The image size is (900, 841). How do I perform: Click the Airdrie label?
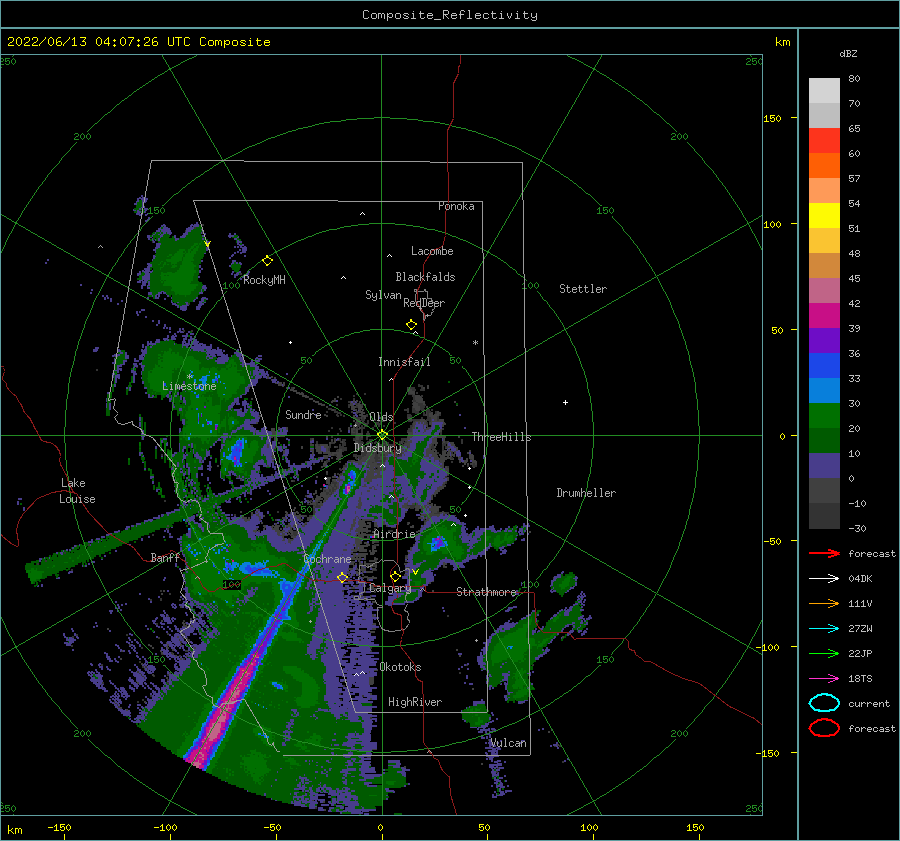click(394, 534)
